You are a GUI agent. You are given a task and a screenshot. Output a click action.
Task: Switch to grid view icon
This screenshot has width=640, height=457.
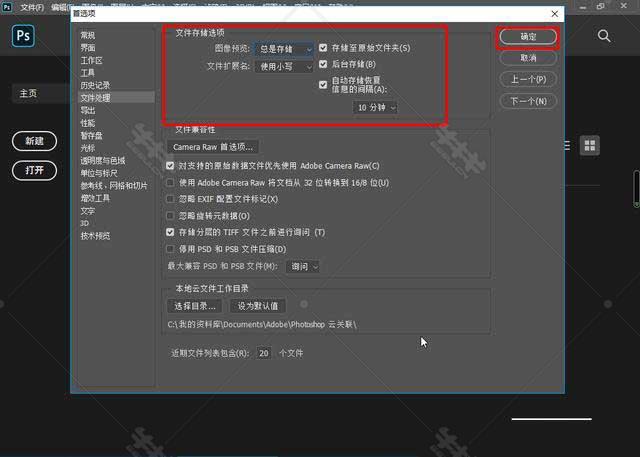click(x=590, y=145)
